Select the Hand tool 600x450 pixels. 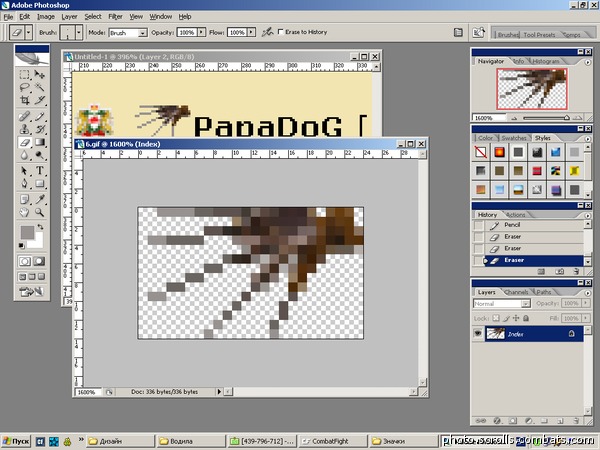click(25, 212)
